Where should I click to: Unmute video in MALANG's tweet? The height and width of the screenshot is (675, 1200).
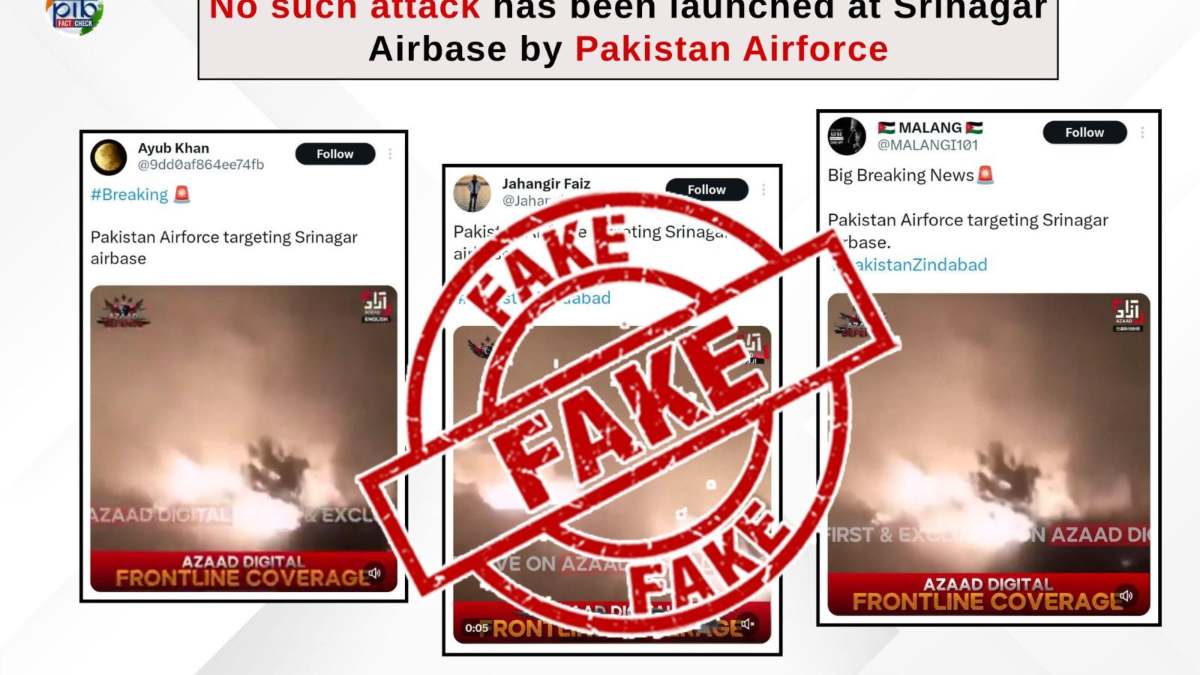(x=1126, y=596)
